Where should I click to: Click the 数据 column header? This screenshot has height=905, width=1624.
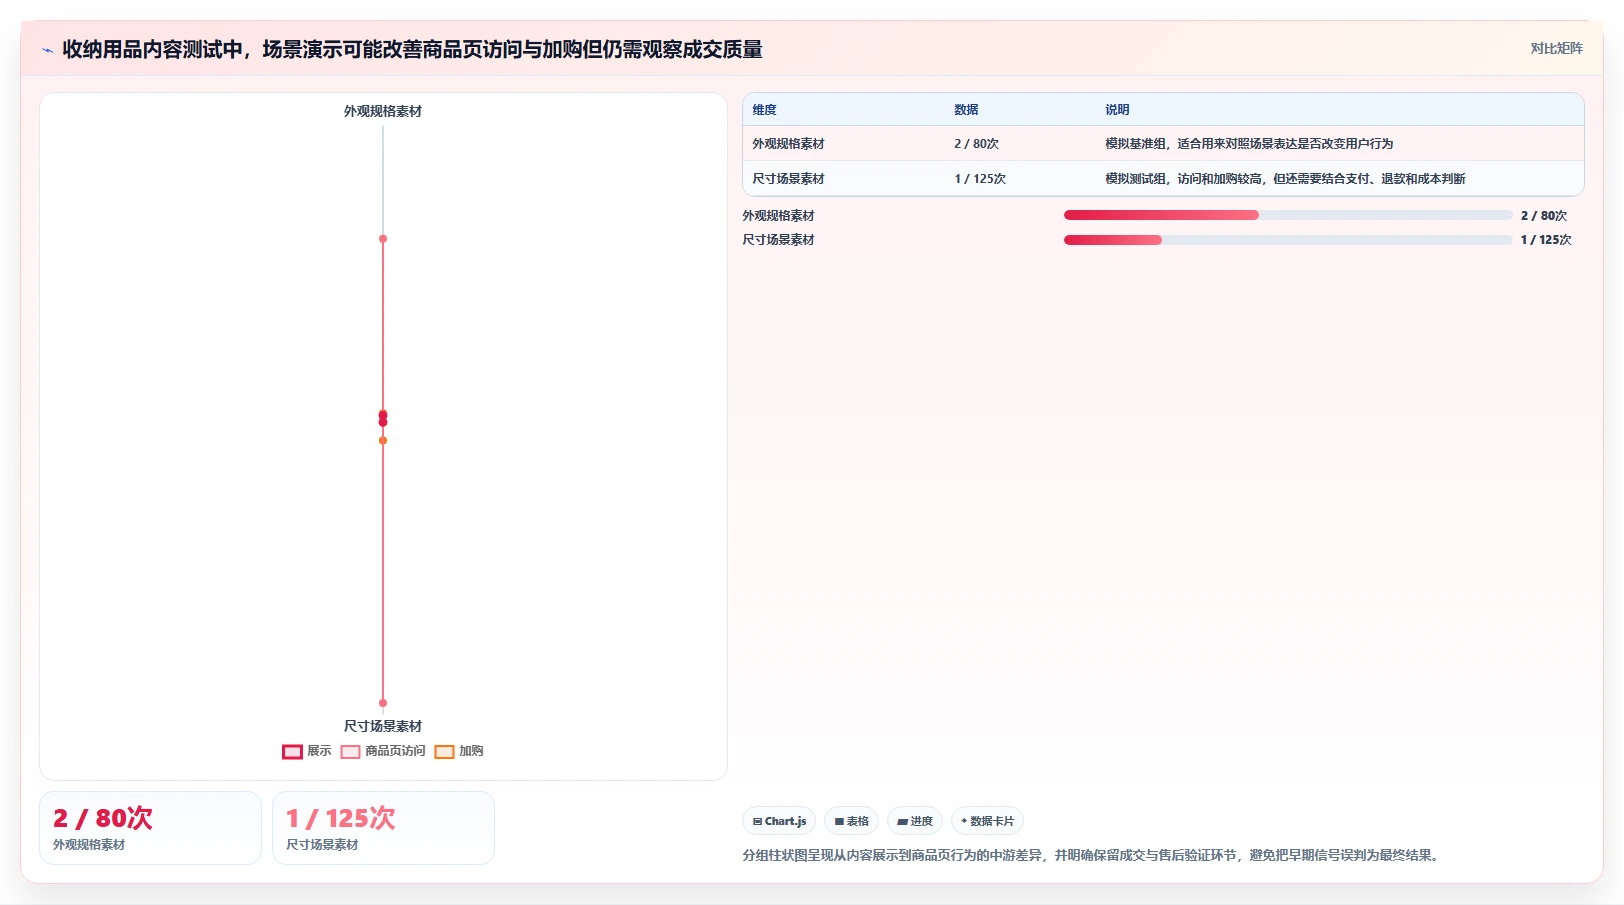pos(966,110)
